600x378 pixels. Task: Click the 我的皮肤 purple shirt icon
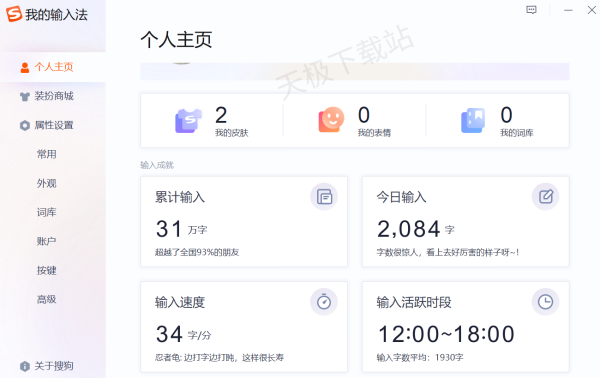pos(188,121)
